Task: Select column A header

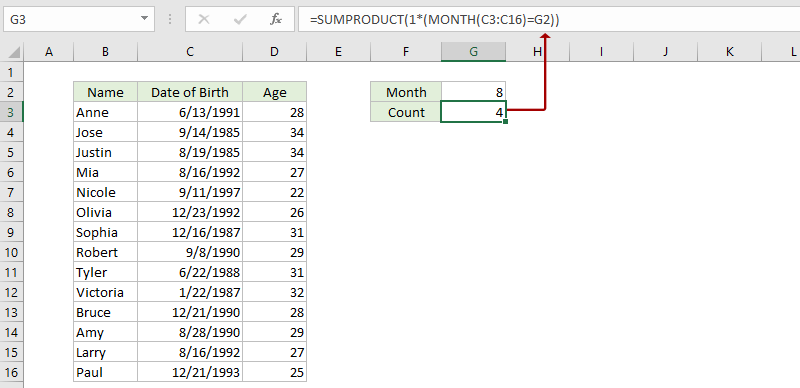Action: click(x=49, y=52)
